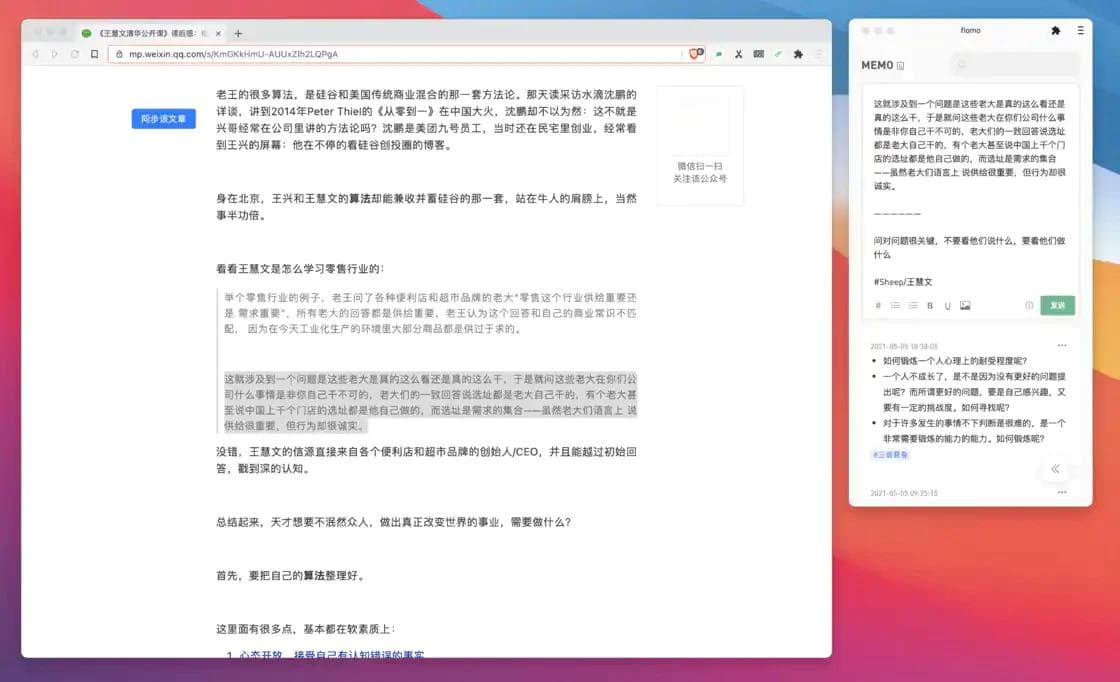
Task: Click the blue 同步该文章 button
Action: click(x=164, y=119)
